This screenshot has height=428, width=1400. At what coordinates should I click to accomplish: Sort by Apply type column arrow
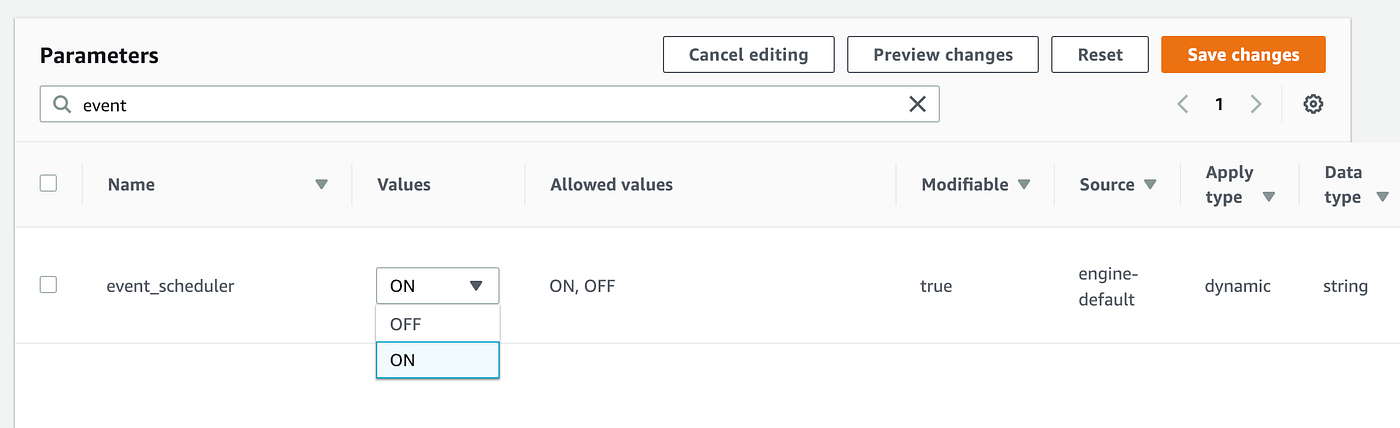(1268, 197)
